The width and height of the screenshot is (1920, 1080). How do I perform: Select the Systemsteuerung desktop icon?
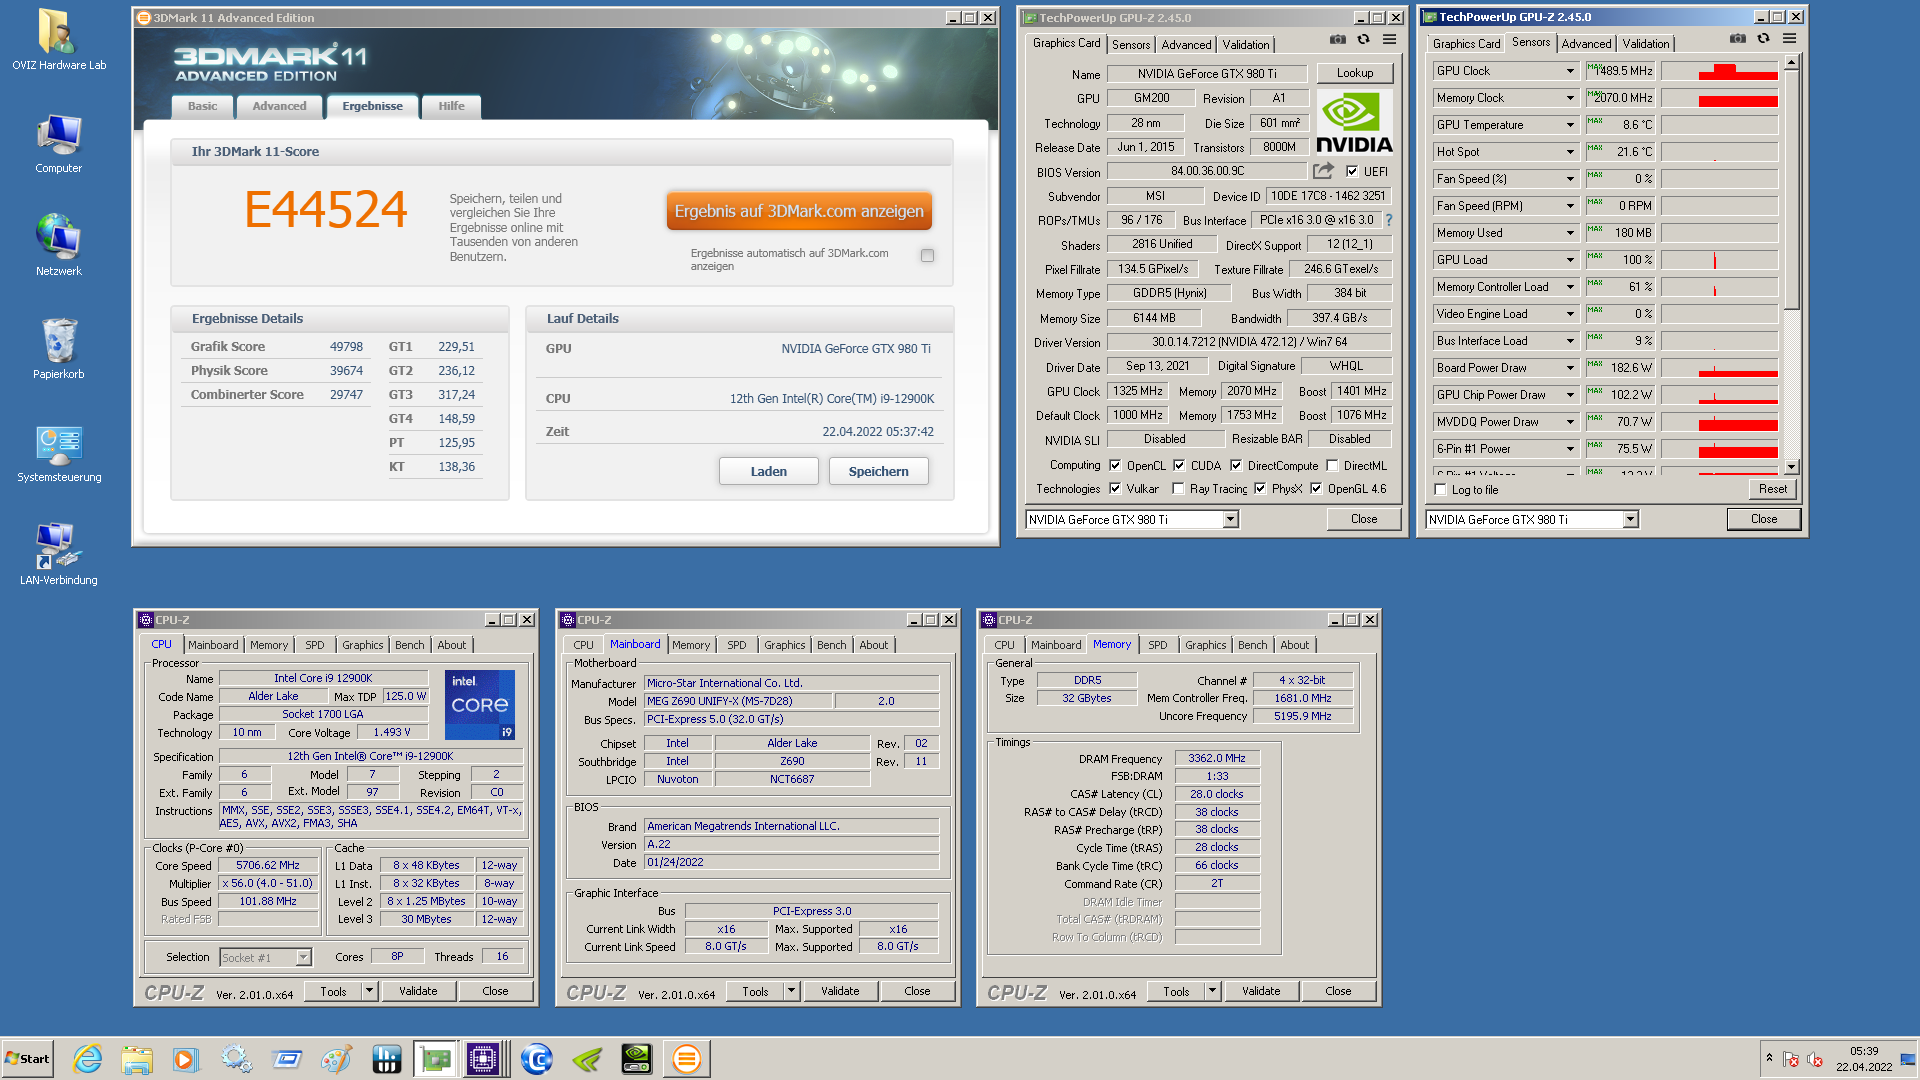click(x=58, y=452)
